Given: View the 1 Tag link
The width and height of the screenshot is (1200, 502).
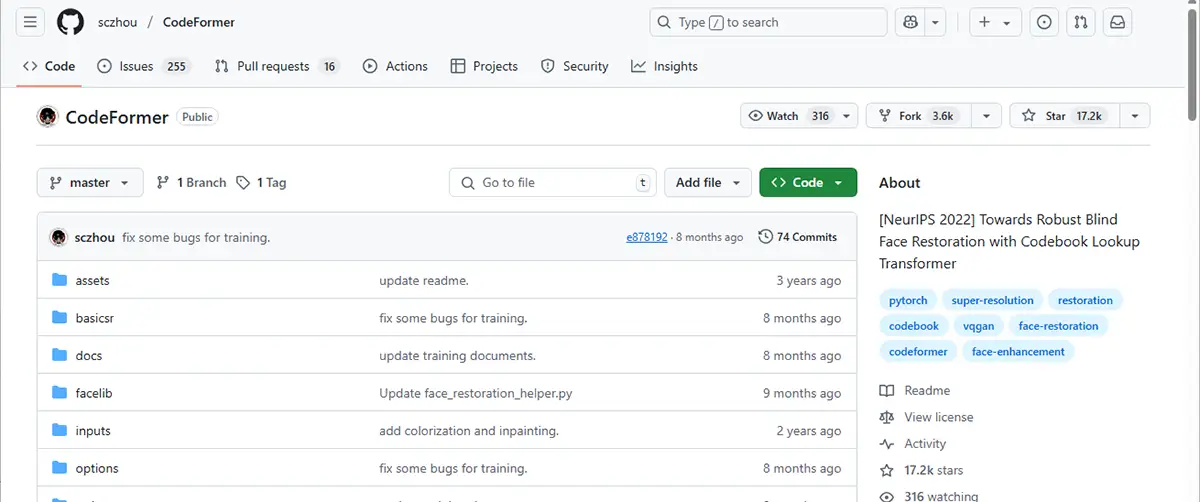Looking at the screenshot, I should tap(262, 183).
